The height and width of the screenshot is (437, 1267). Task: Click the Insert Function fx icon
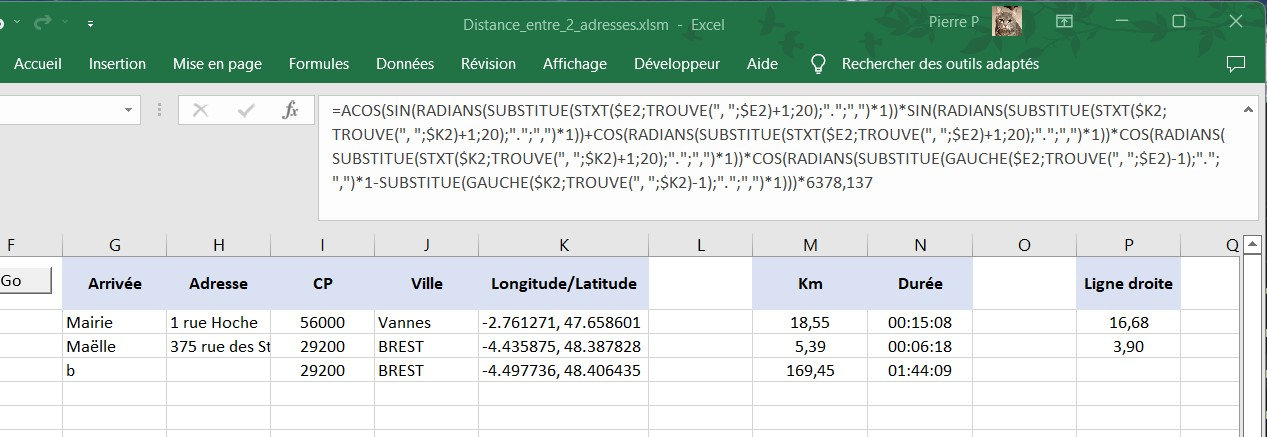(290, 110)
